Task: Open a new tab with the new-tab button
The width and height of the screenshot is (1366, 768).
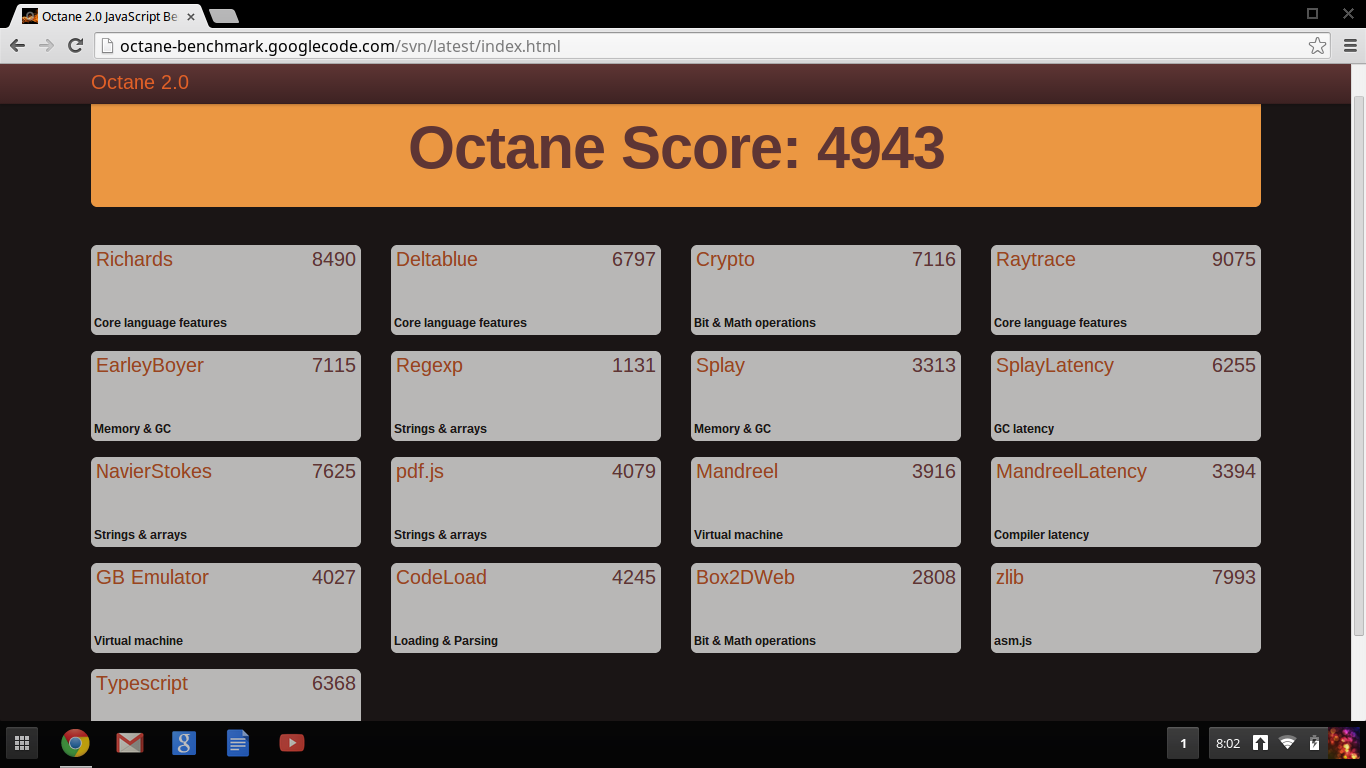Action: coord(224,16)
